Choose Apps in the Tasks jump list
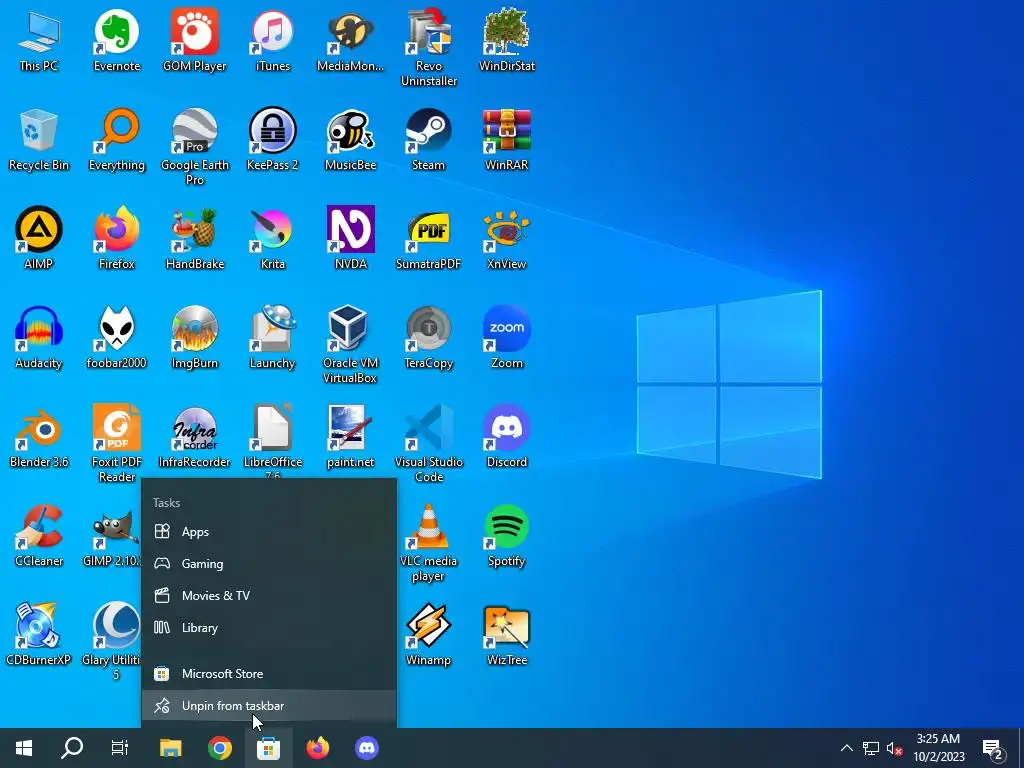 269,532
